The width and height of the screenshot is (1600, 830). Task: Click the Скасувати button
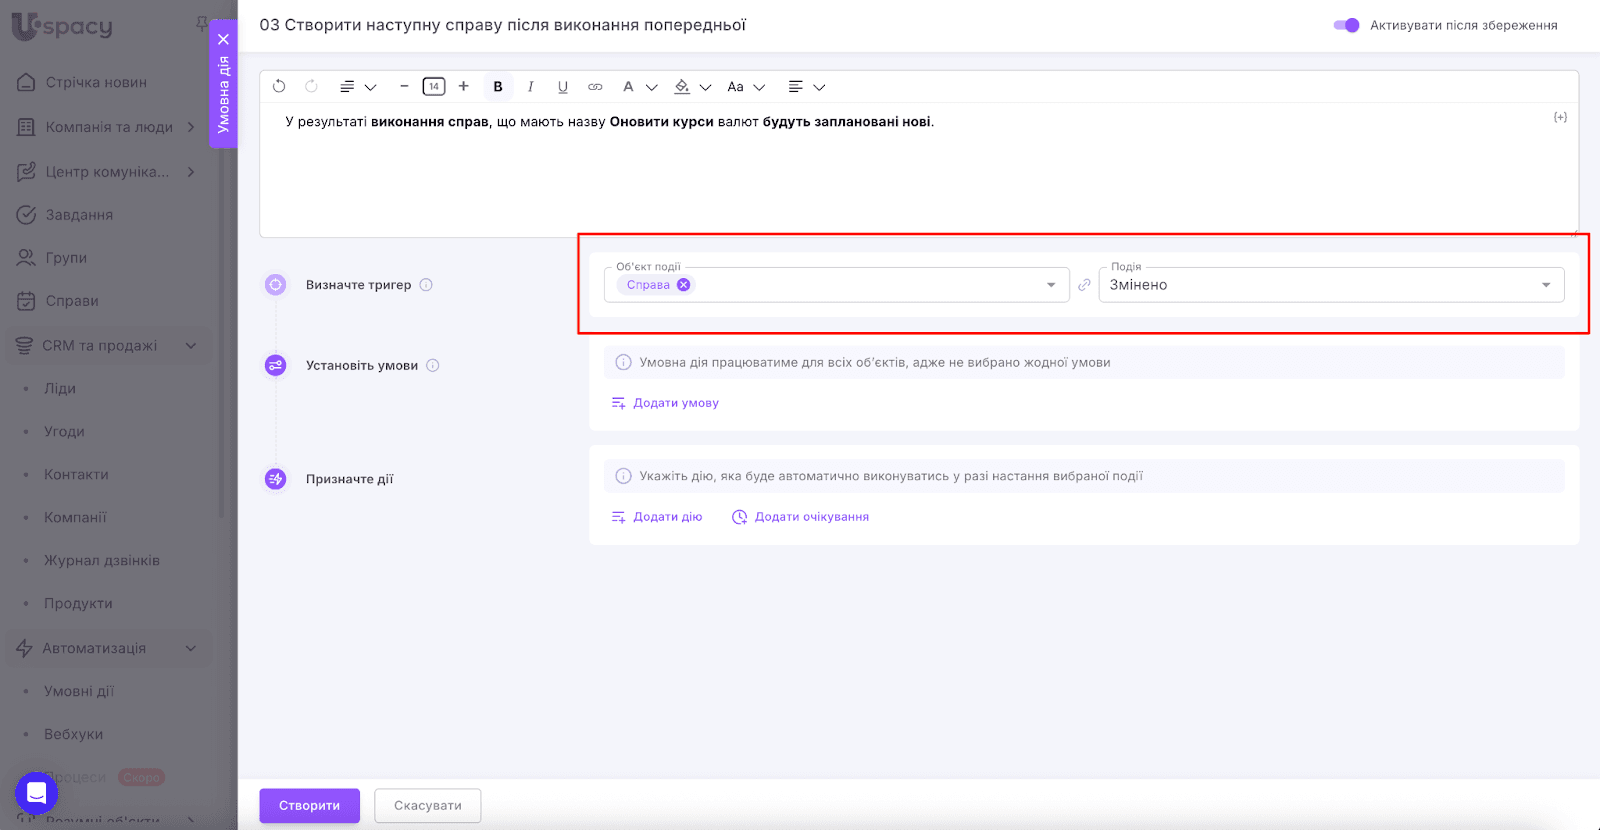tap(427, 806)
